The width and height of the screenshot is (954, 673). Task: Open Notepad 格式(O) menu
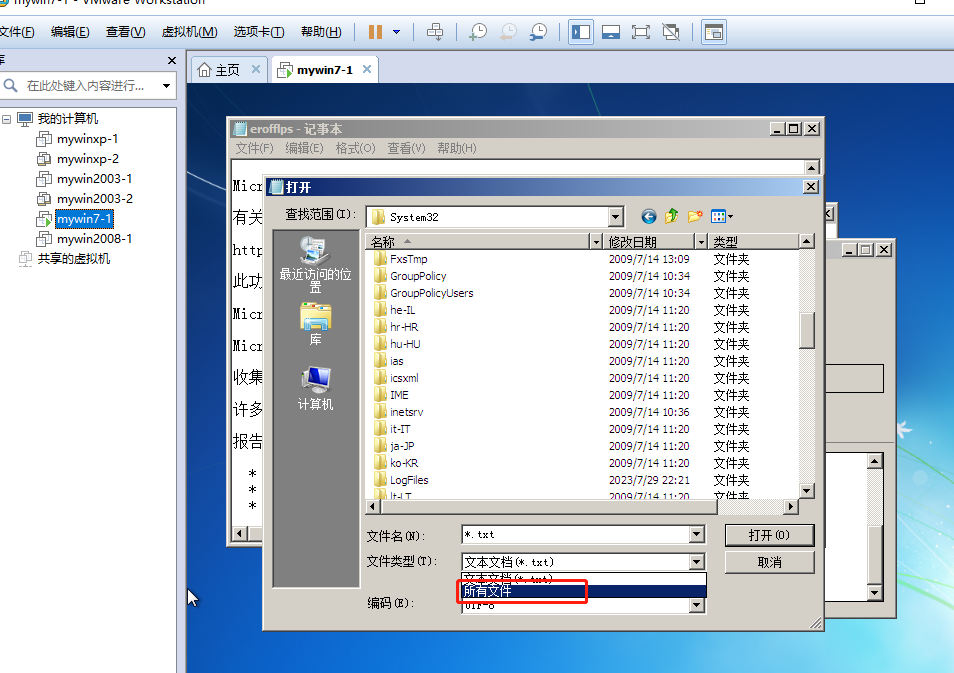pos(355,148)
